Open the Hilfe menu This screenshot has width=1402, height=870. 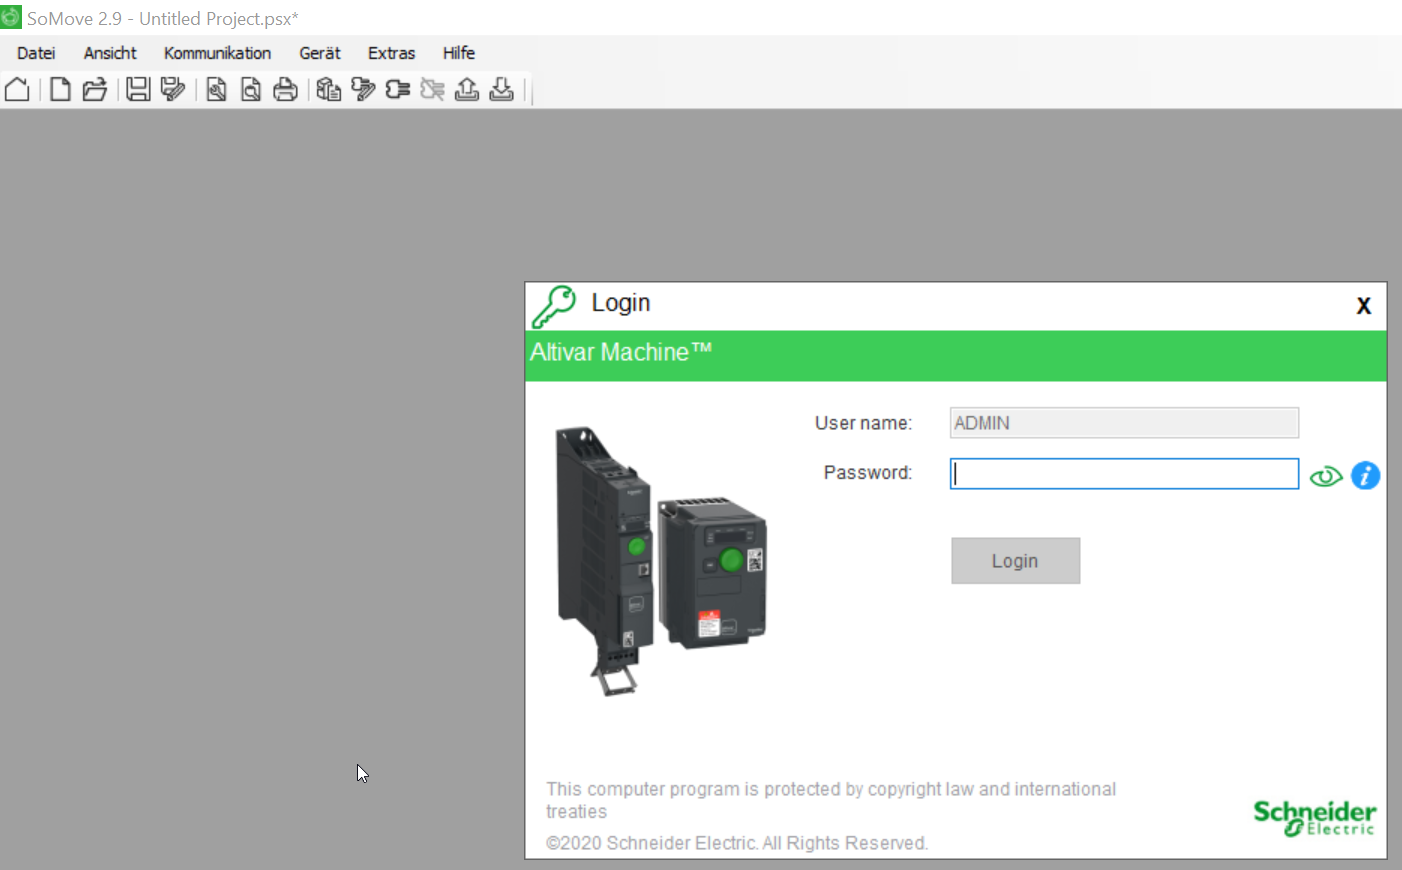click(x=459, y=53)
